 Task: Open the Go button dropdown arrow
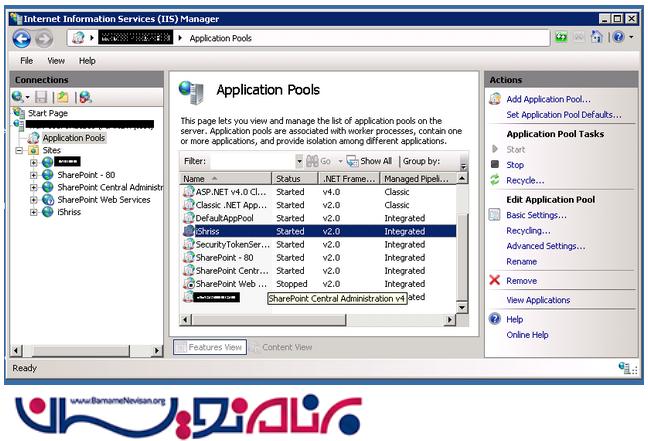click(x=340, y=161)
